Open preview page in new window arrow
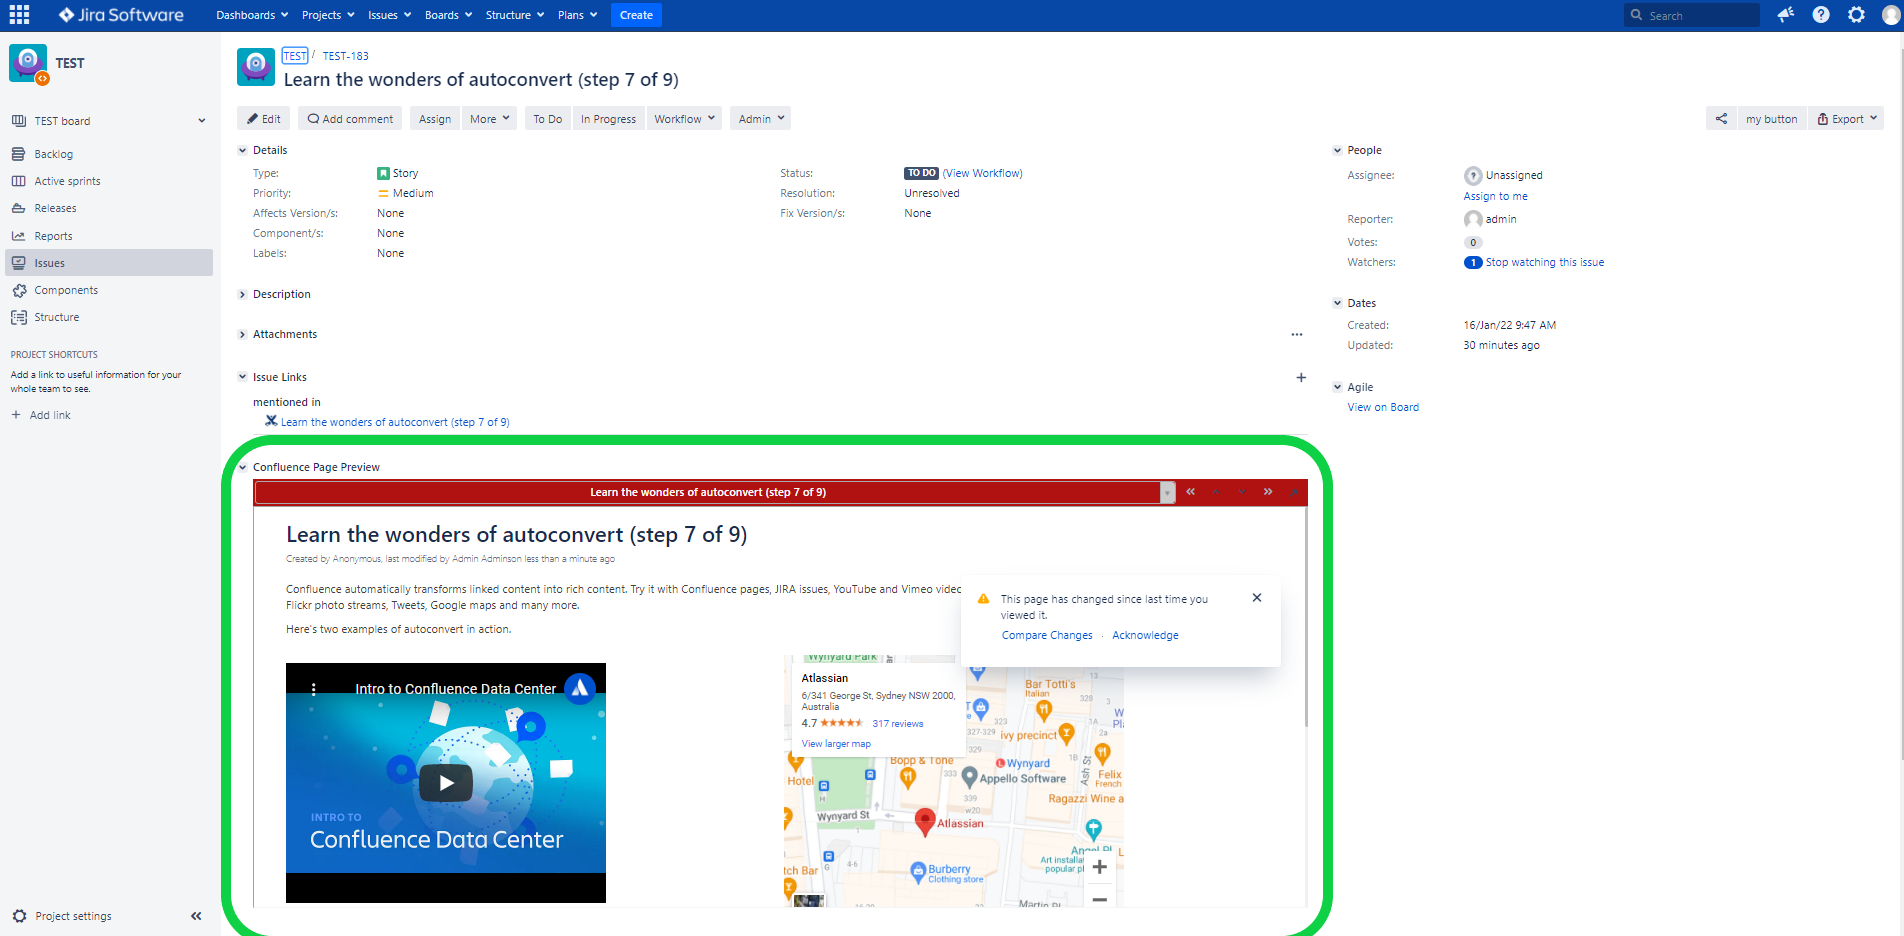This screenshot has width=1904, height=936. 1294,492
